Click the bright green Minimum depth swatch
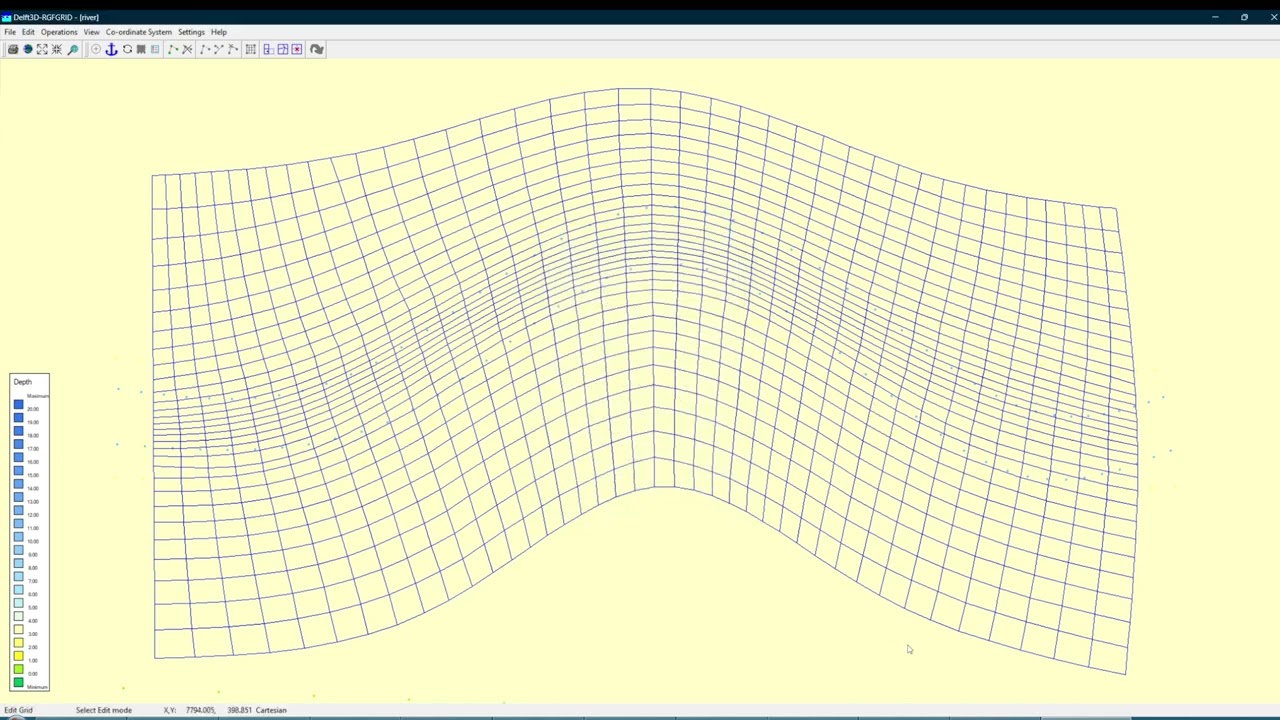1280x720 pixels. 18,682
